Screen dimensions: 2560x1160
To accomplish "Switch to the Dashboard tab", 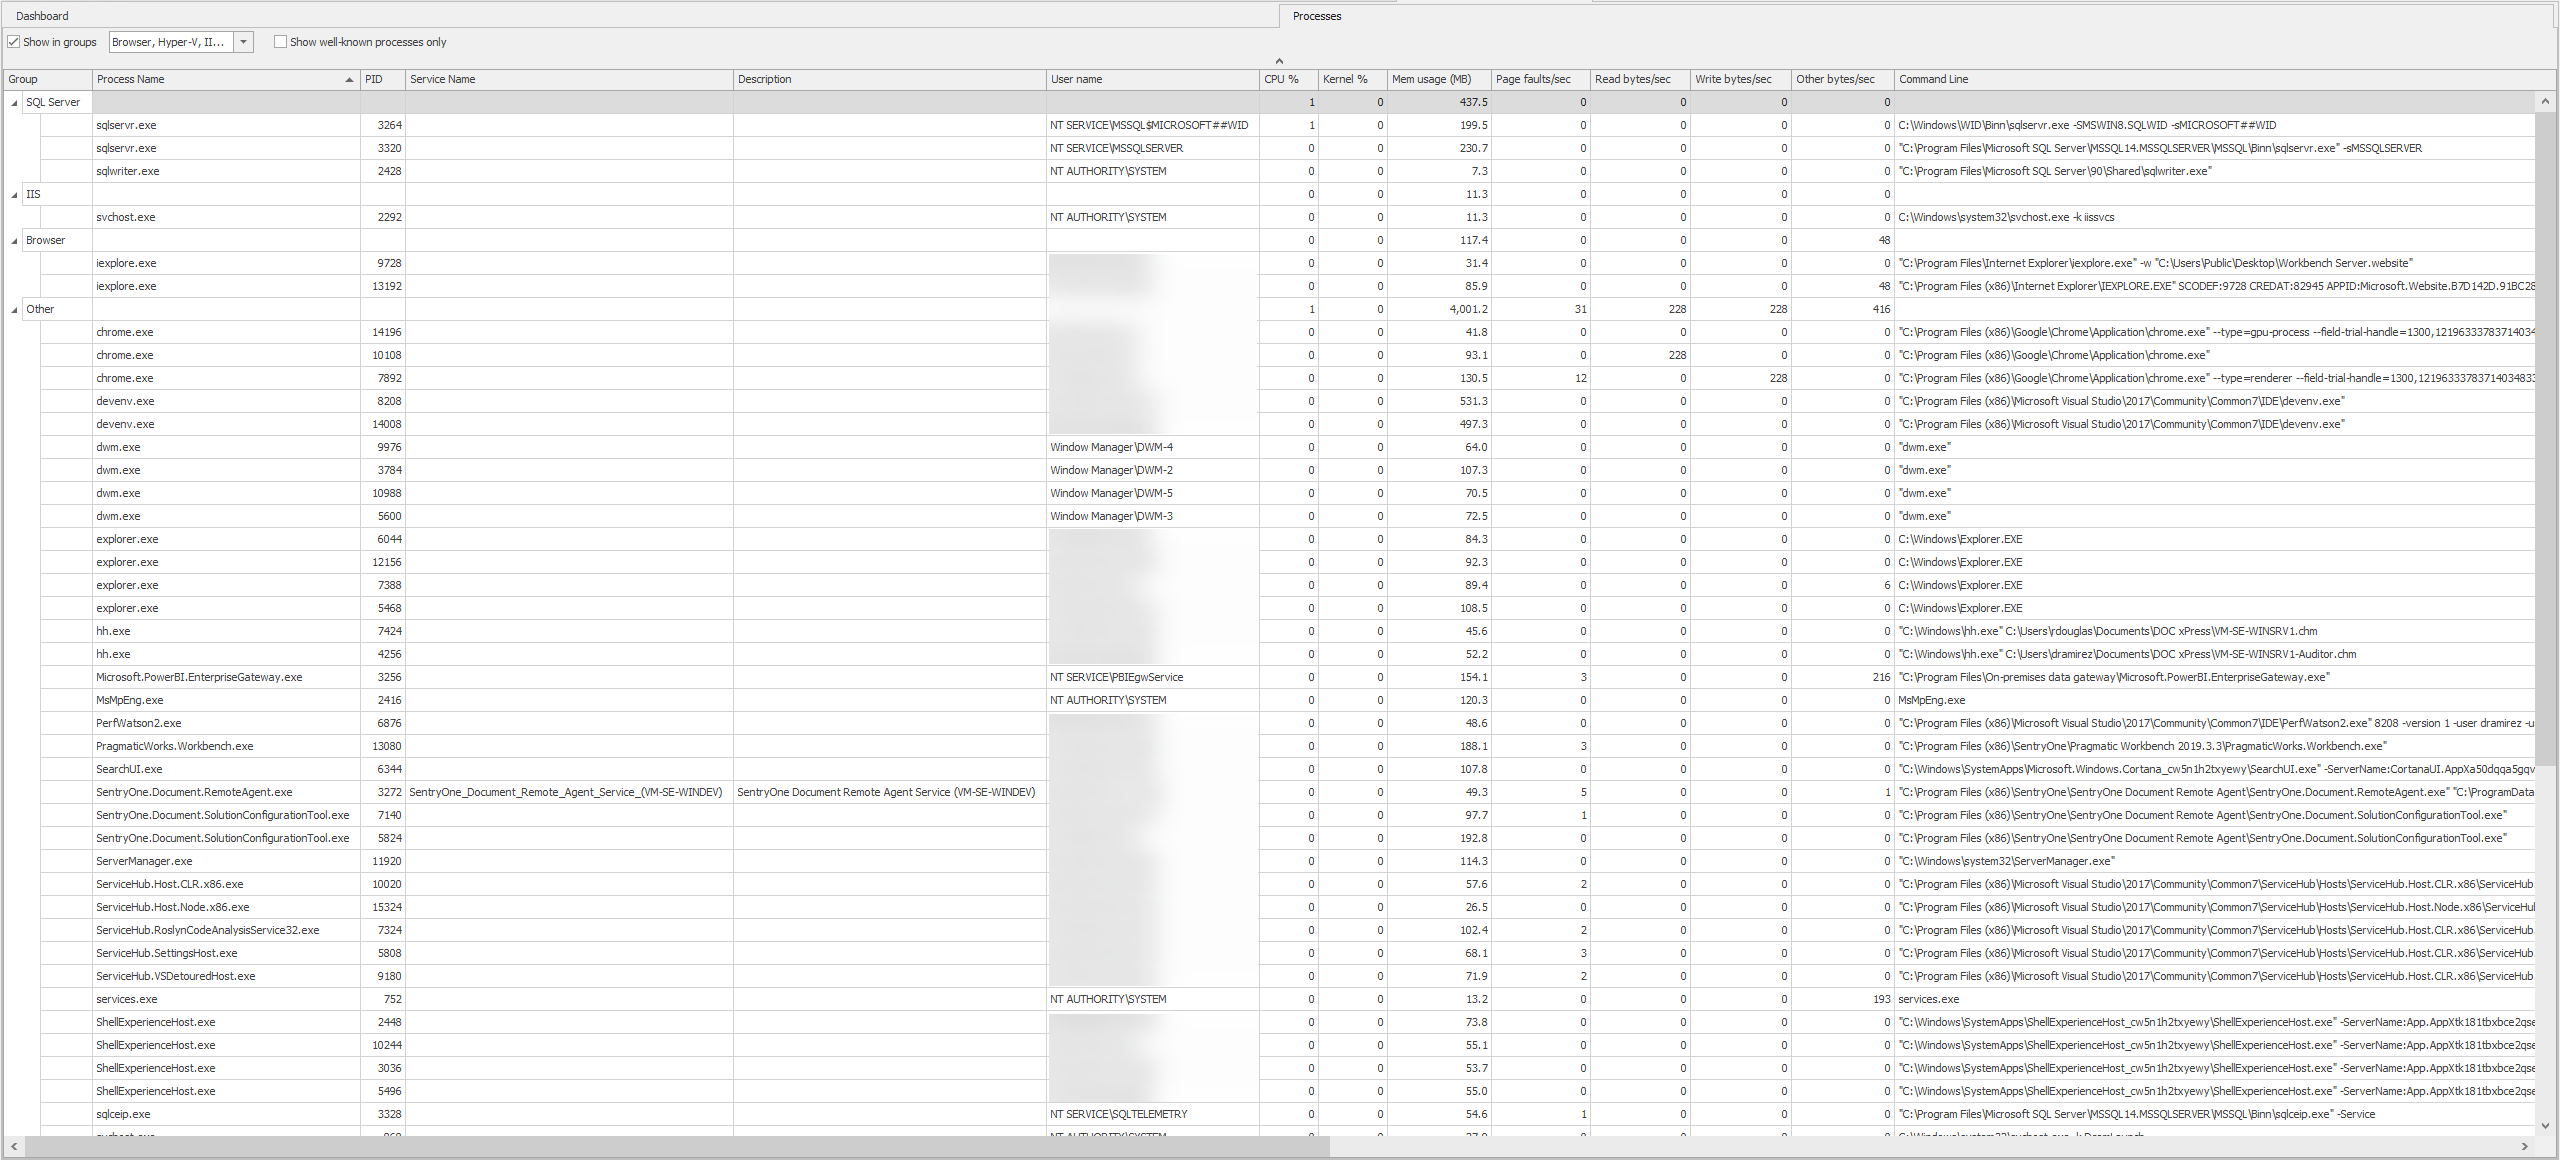I will 42,16.
